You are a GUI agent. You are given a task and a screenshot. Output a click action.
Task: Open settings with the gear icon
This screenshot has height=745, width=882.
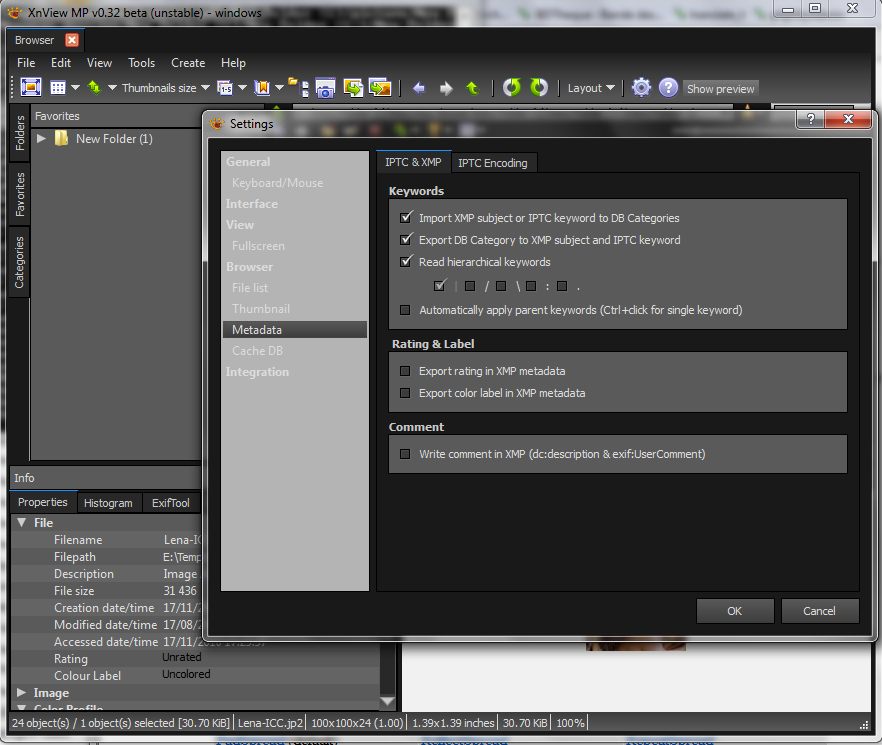[641, 87]
